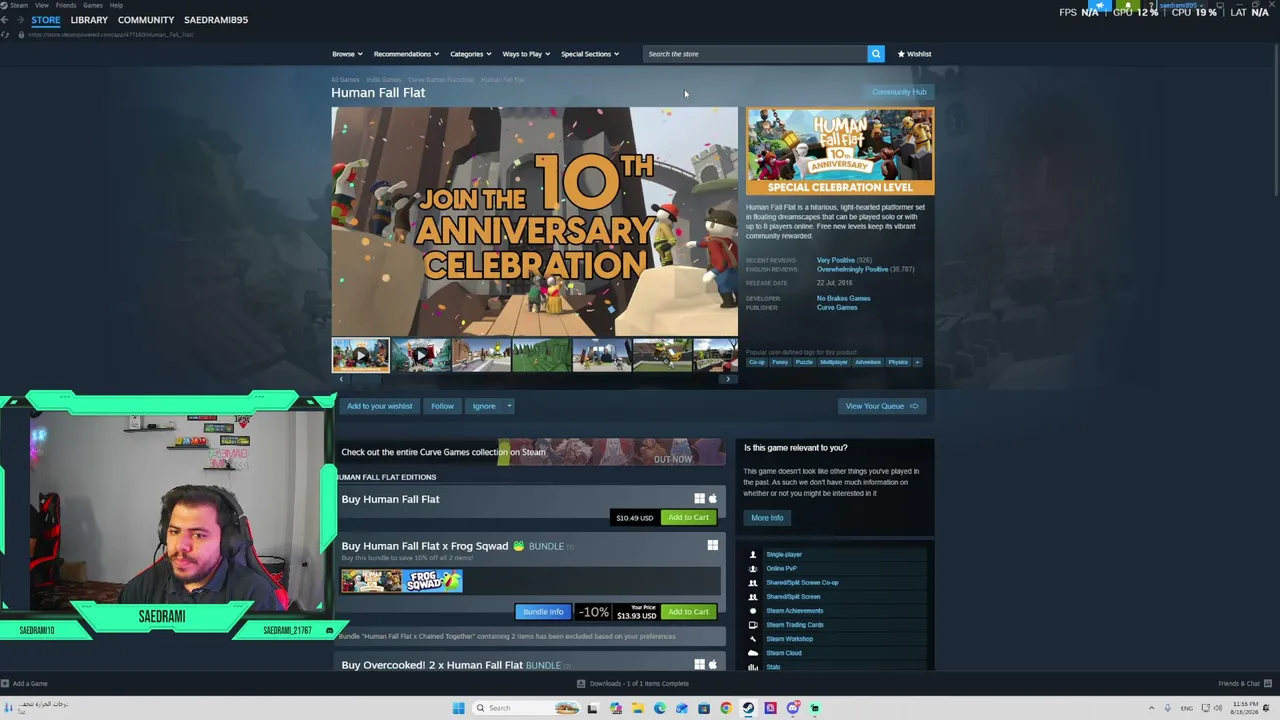Expand the Special Sections dropdown

590,54
